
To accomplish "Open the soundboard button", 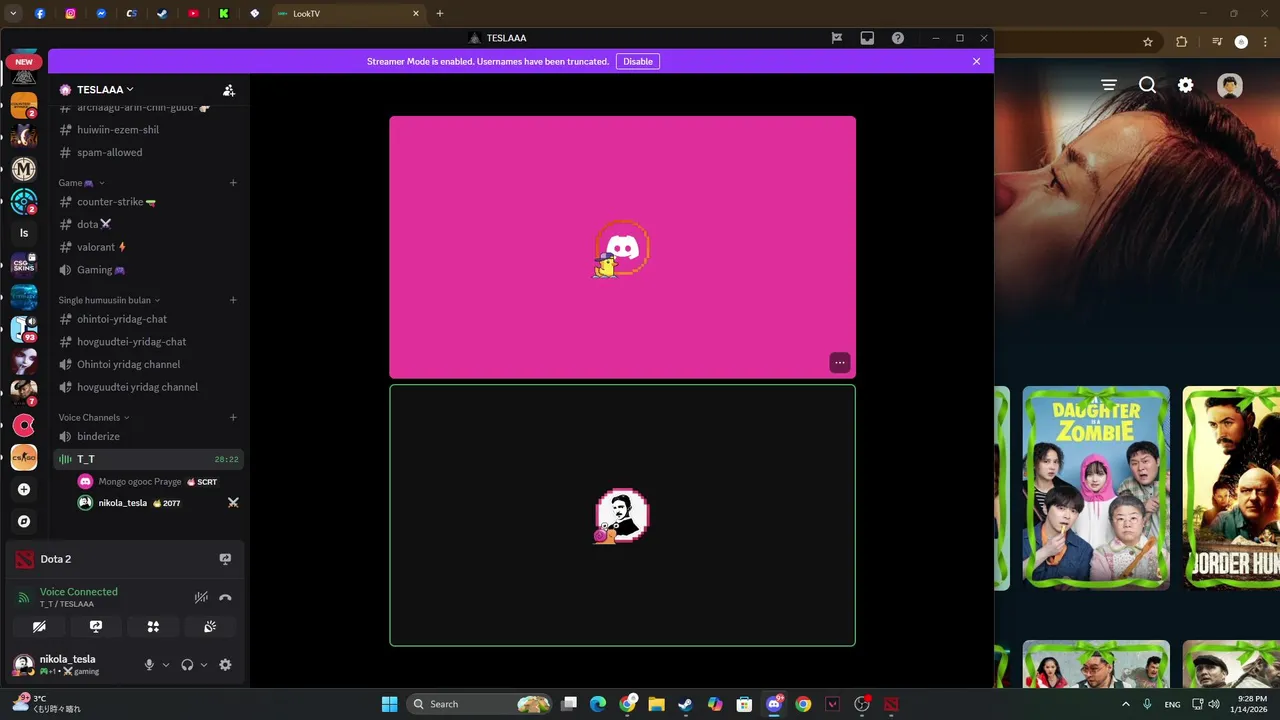I will click(210, 626).
